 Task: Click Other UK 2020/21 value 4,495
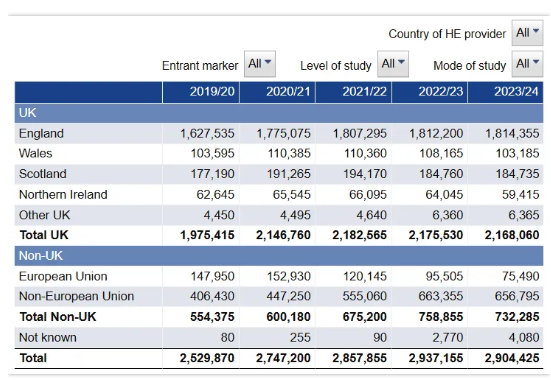coord(295,215)
